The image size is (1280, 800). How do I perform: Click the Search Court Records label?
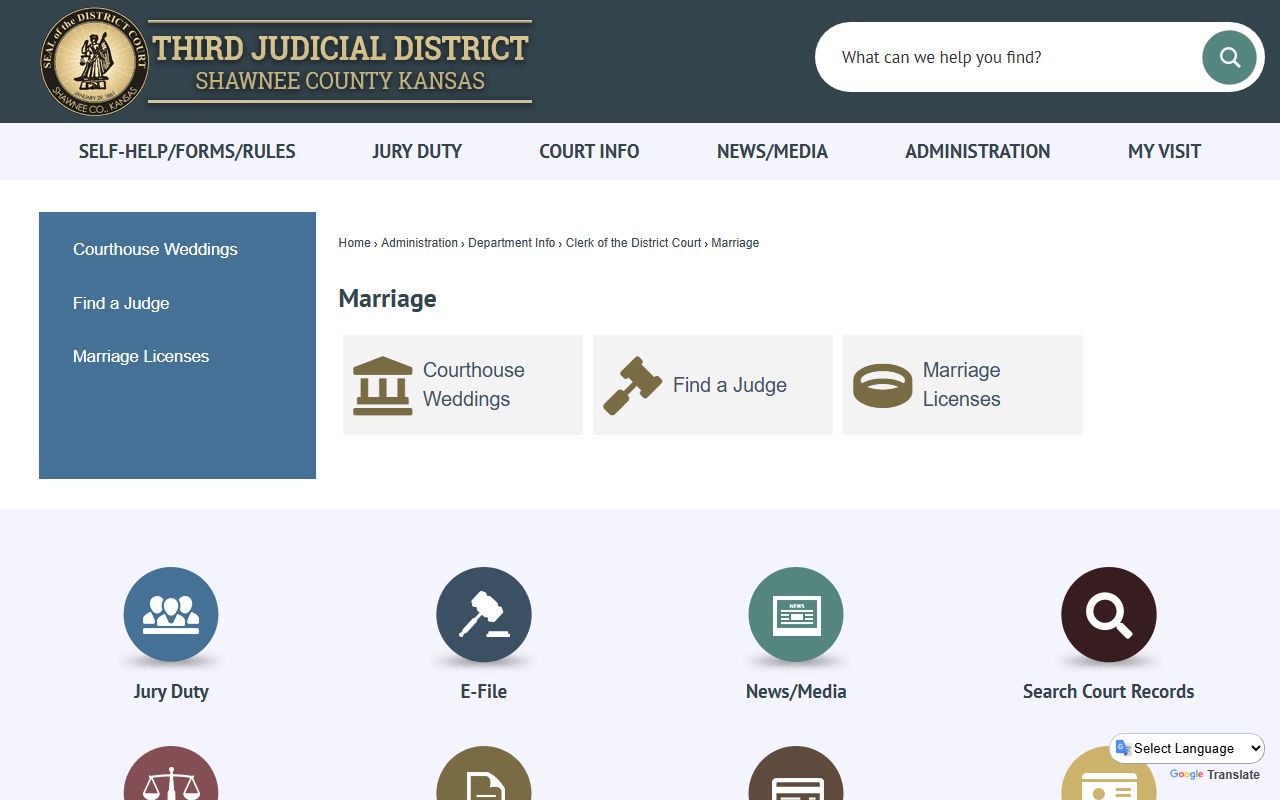1109,691
